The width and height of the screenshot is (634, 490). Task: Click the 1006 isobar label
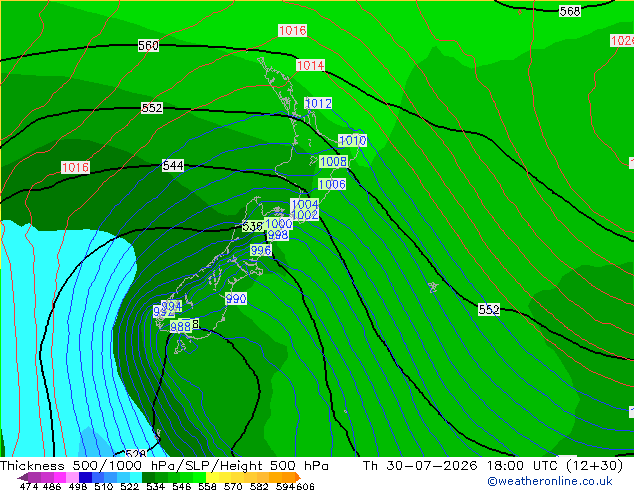tap(332, 185)
